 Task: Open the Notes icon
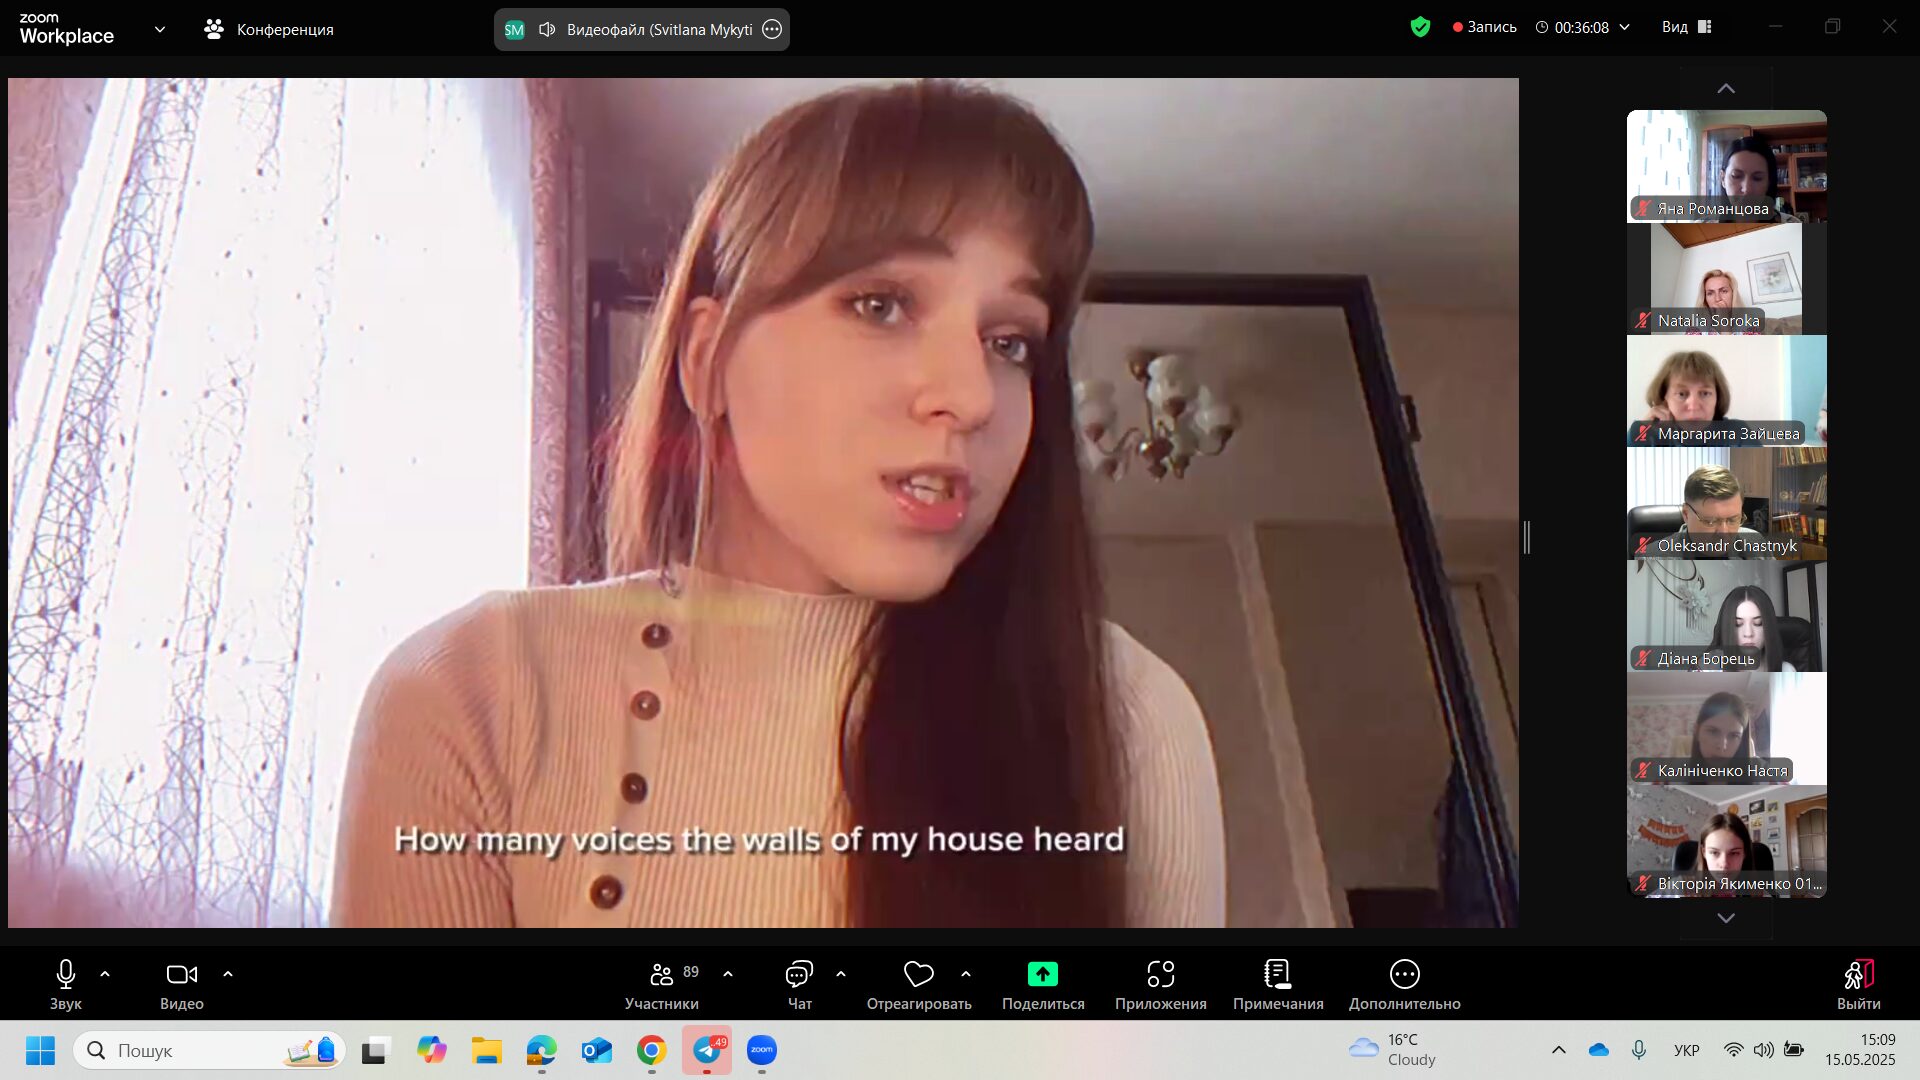pos(1277,974)
